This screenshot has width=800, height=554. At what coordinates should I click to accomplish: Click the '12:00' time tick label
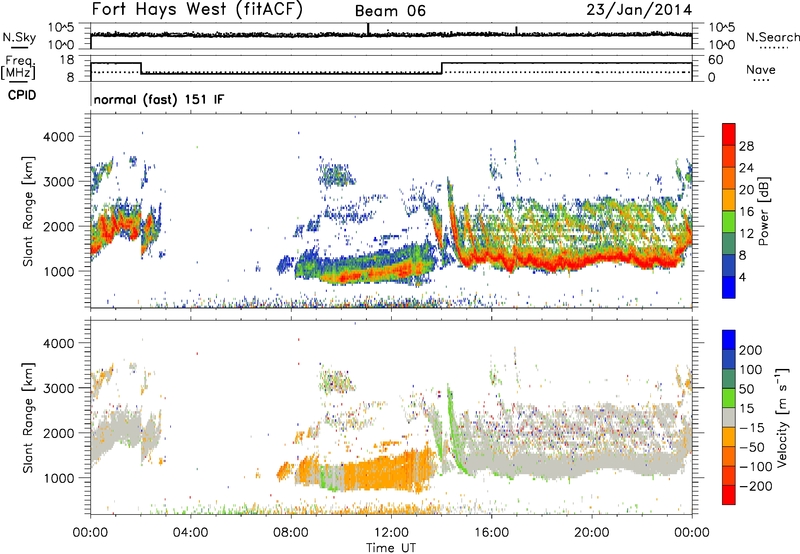point(391,532)
